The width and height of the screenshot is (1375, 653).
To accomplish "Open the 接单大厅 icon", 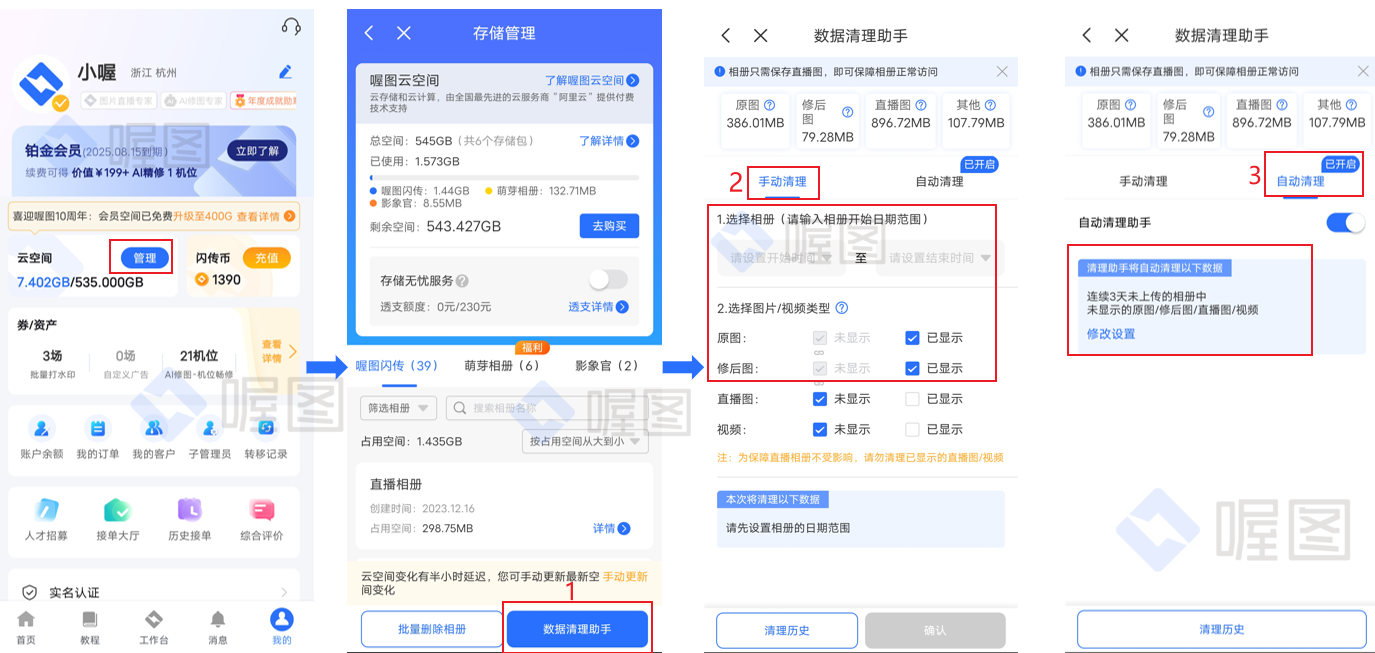I will 118,510.
